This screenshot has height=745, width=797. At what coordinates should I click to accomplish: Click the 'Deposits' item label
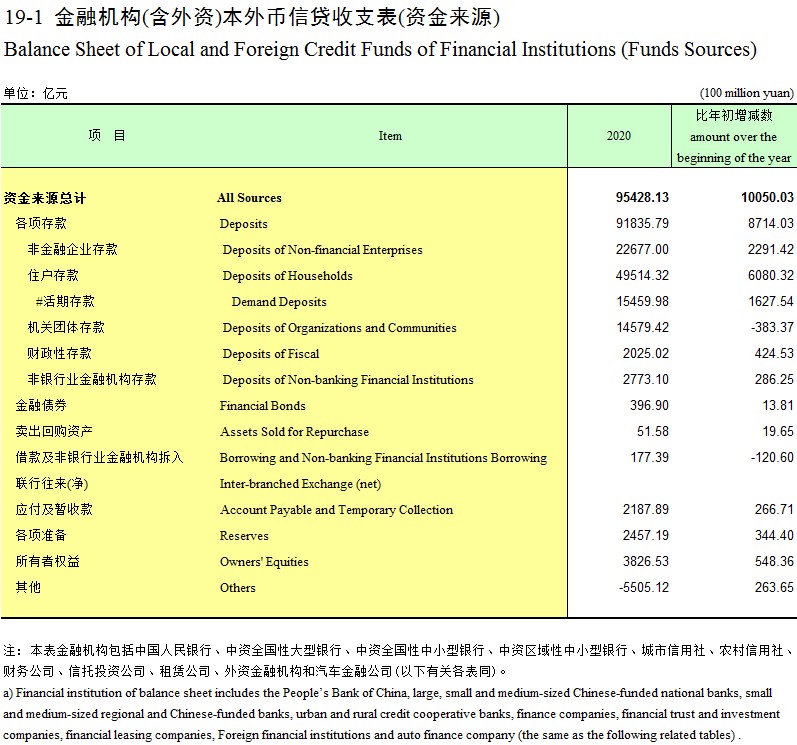click(243, 224)
